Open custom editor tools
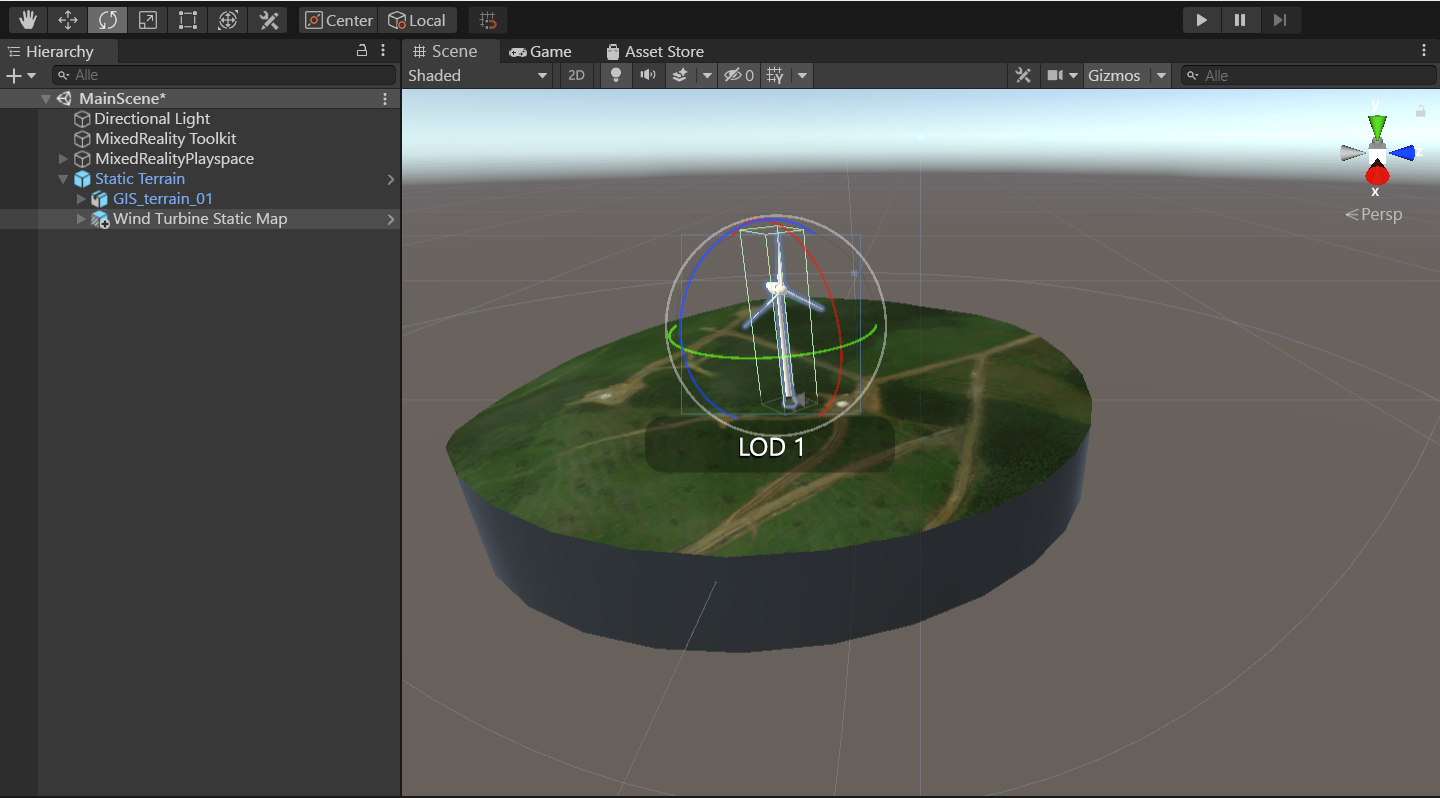This screenshot has height=798, width=1440. (x=268, y=20)
